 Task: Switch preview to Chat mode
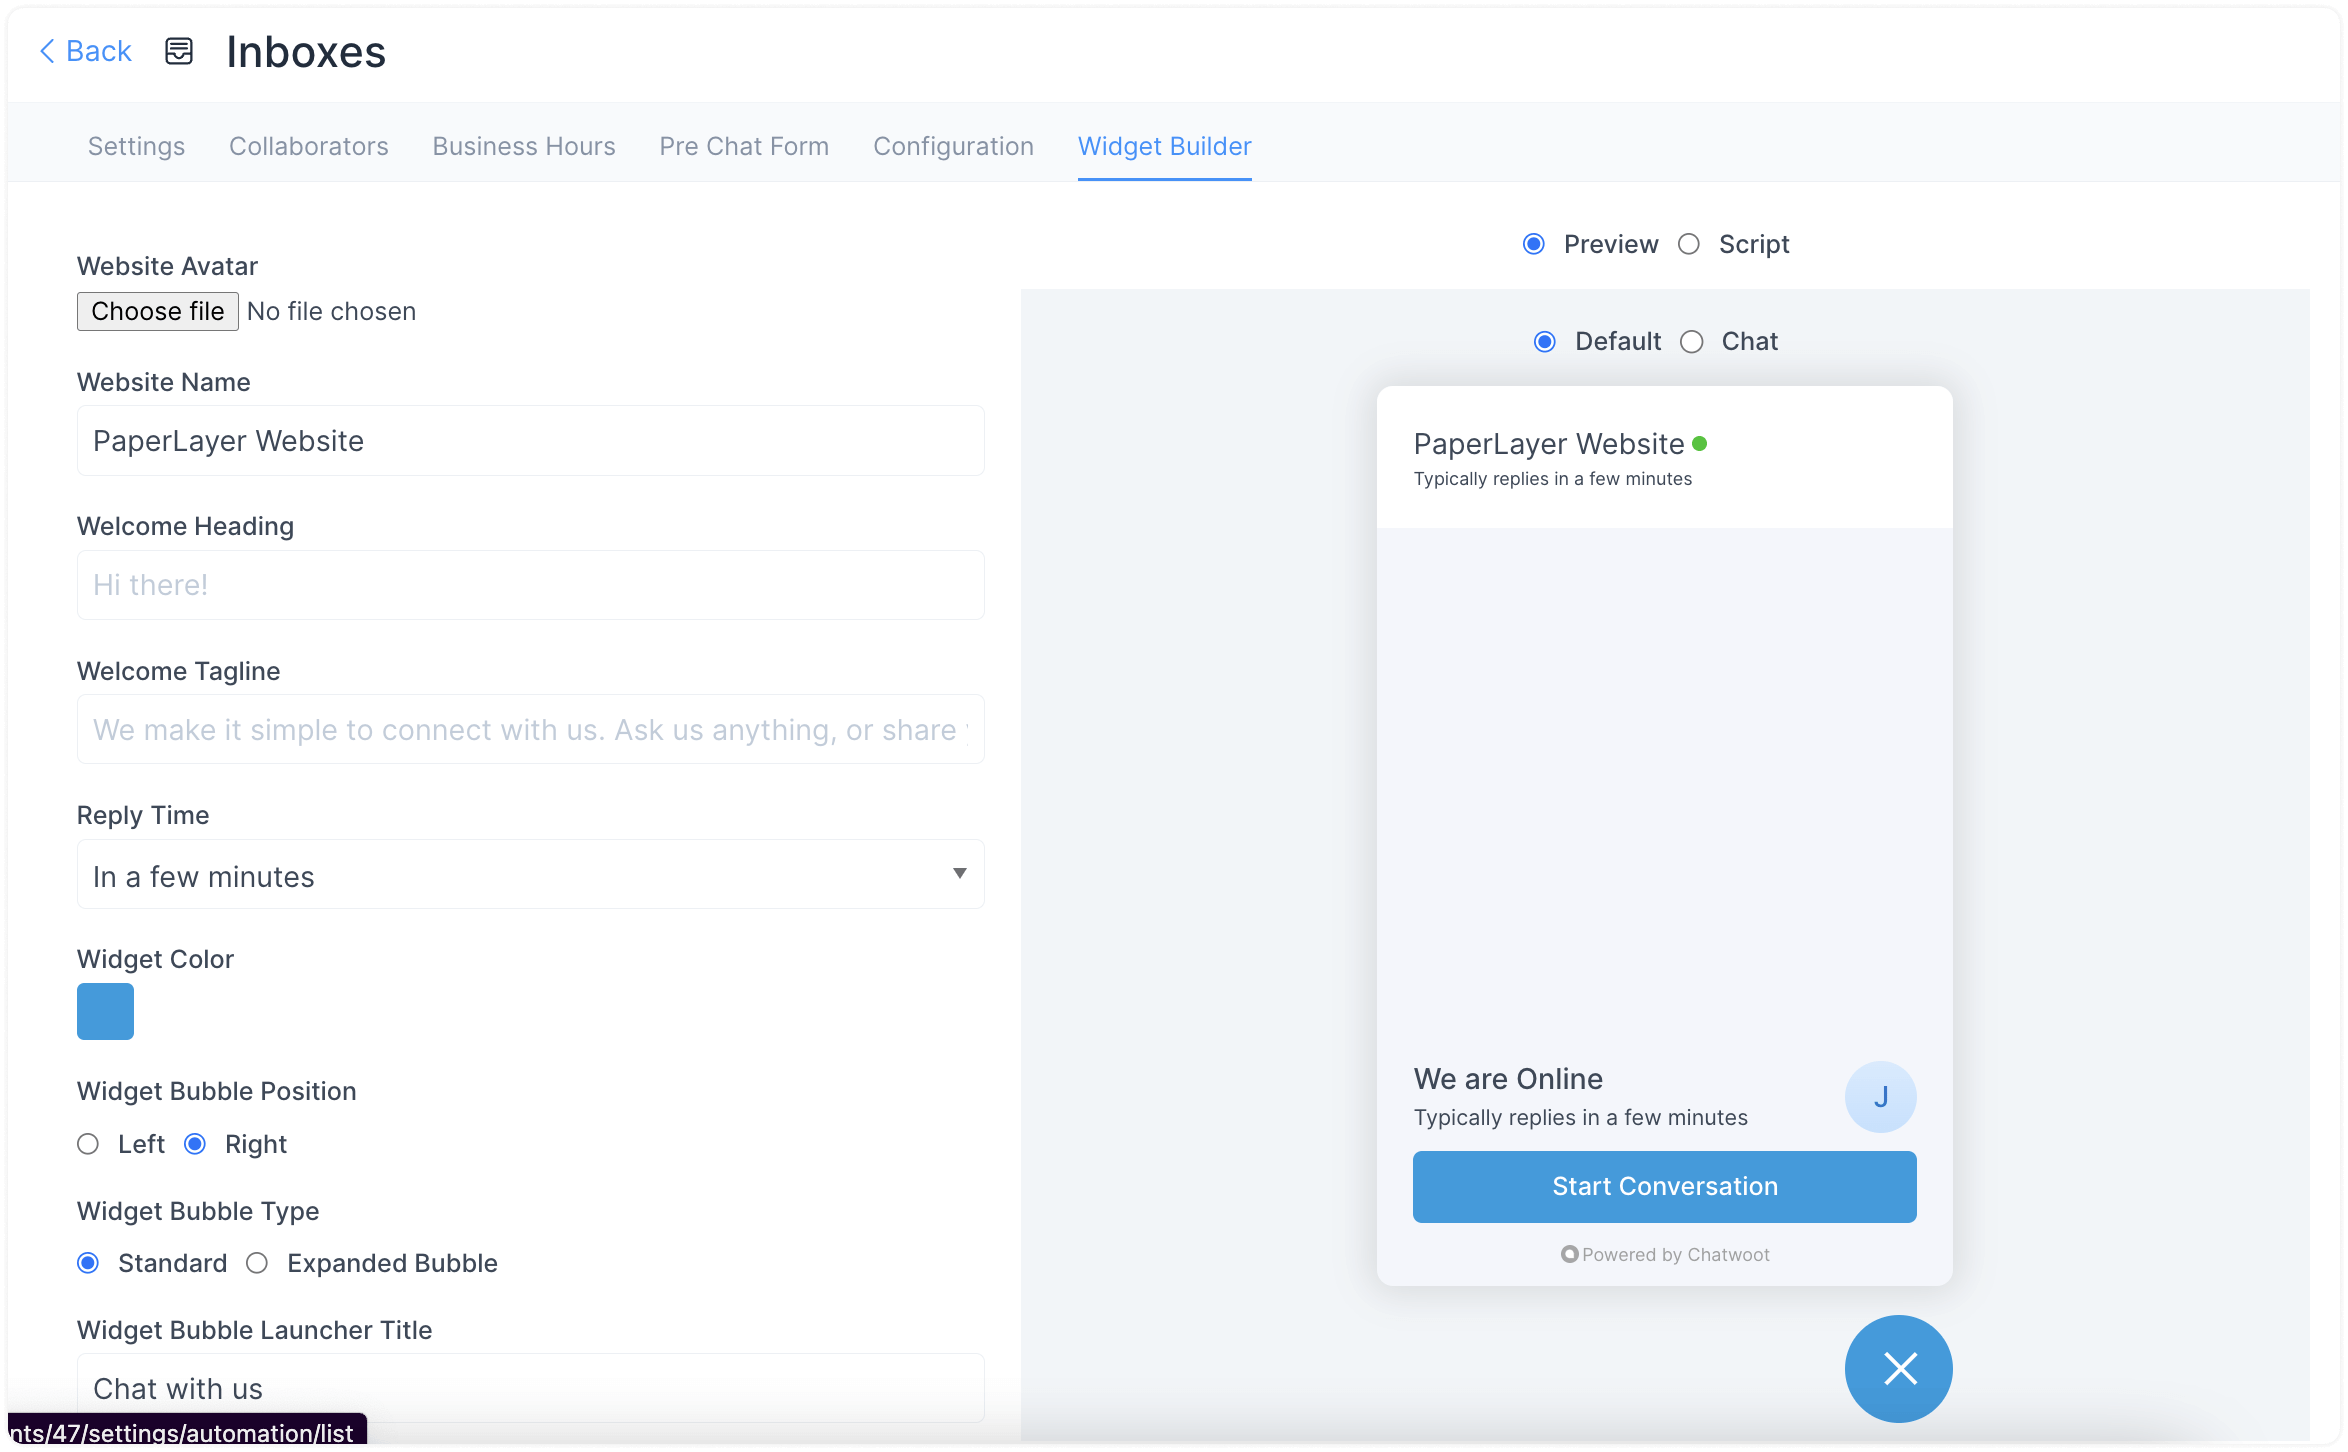pos(1692,341)
